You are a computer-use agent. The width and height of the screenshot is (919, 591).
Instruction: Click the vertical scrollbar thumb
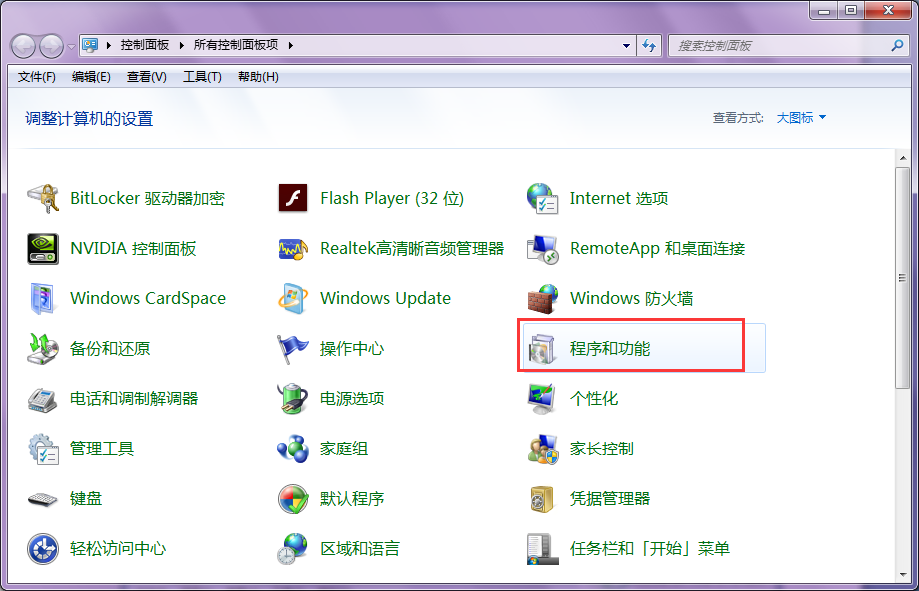coord(903,277)
